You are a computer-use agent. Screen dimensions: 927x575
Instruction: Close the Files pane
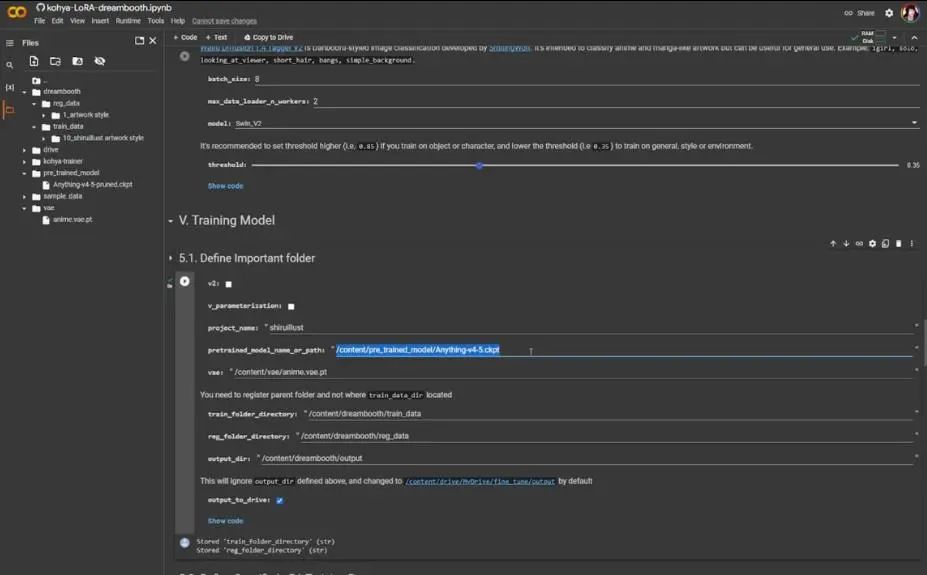(x=153, y=41)
